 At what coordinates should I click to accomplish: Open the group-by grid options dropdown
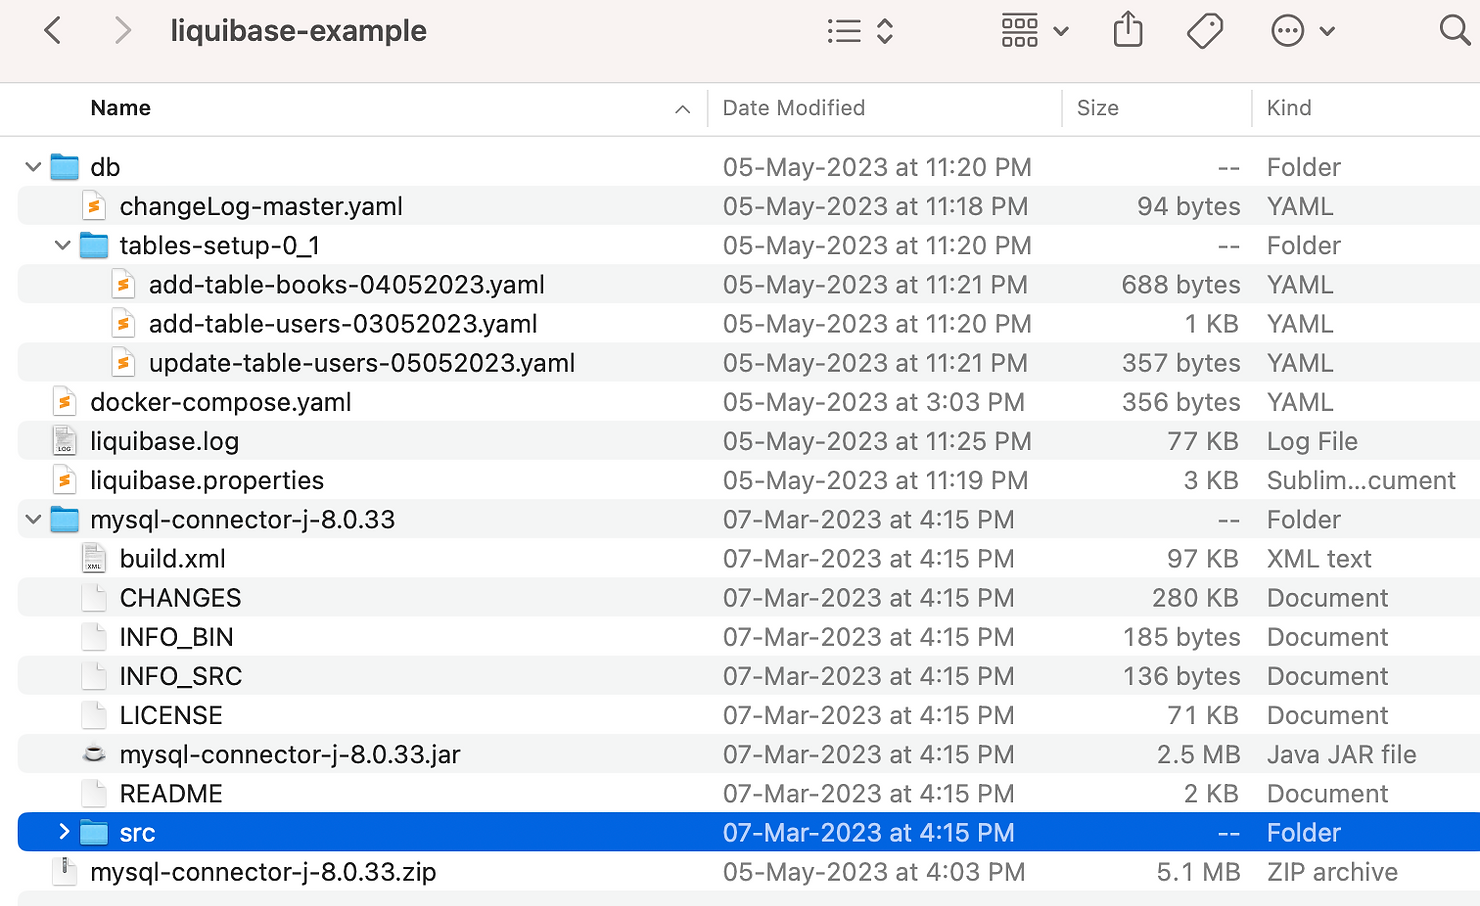[x=1035, y=31]
